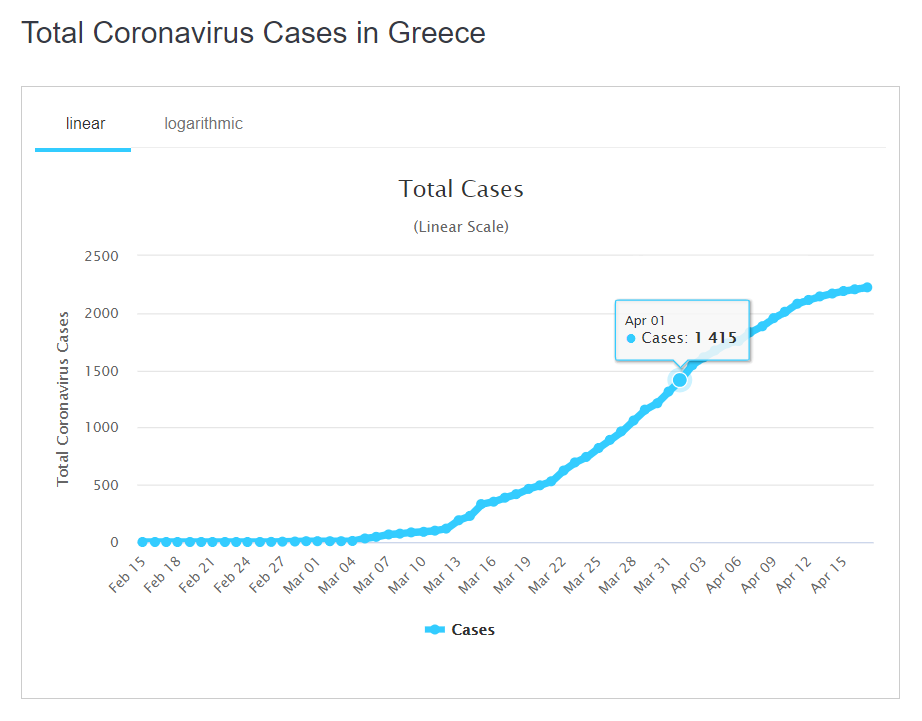Click the first data point at Feb 15

[x=142, y=542]
